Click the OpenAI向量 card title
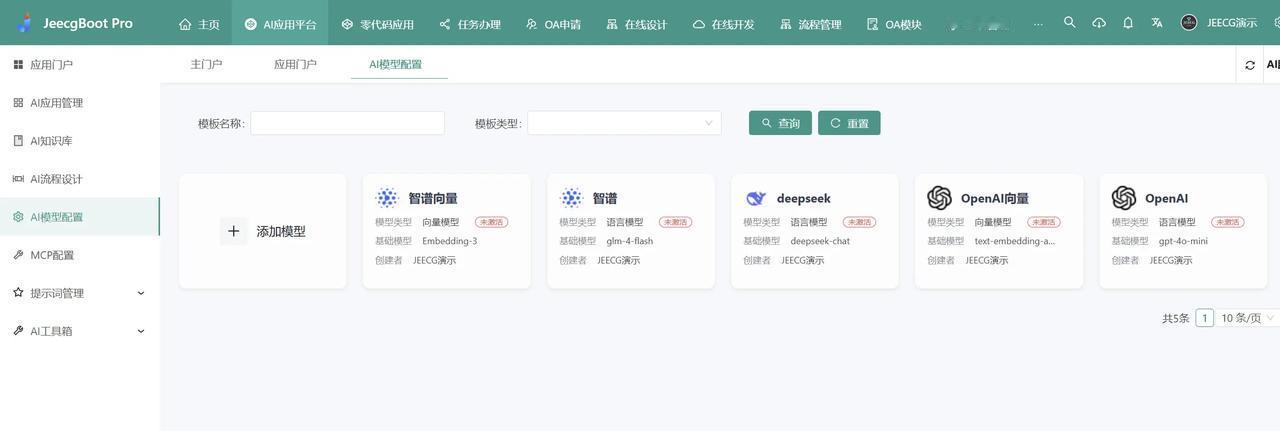This screenshot has height=431, width=1280. click(x=995, y=198)
